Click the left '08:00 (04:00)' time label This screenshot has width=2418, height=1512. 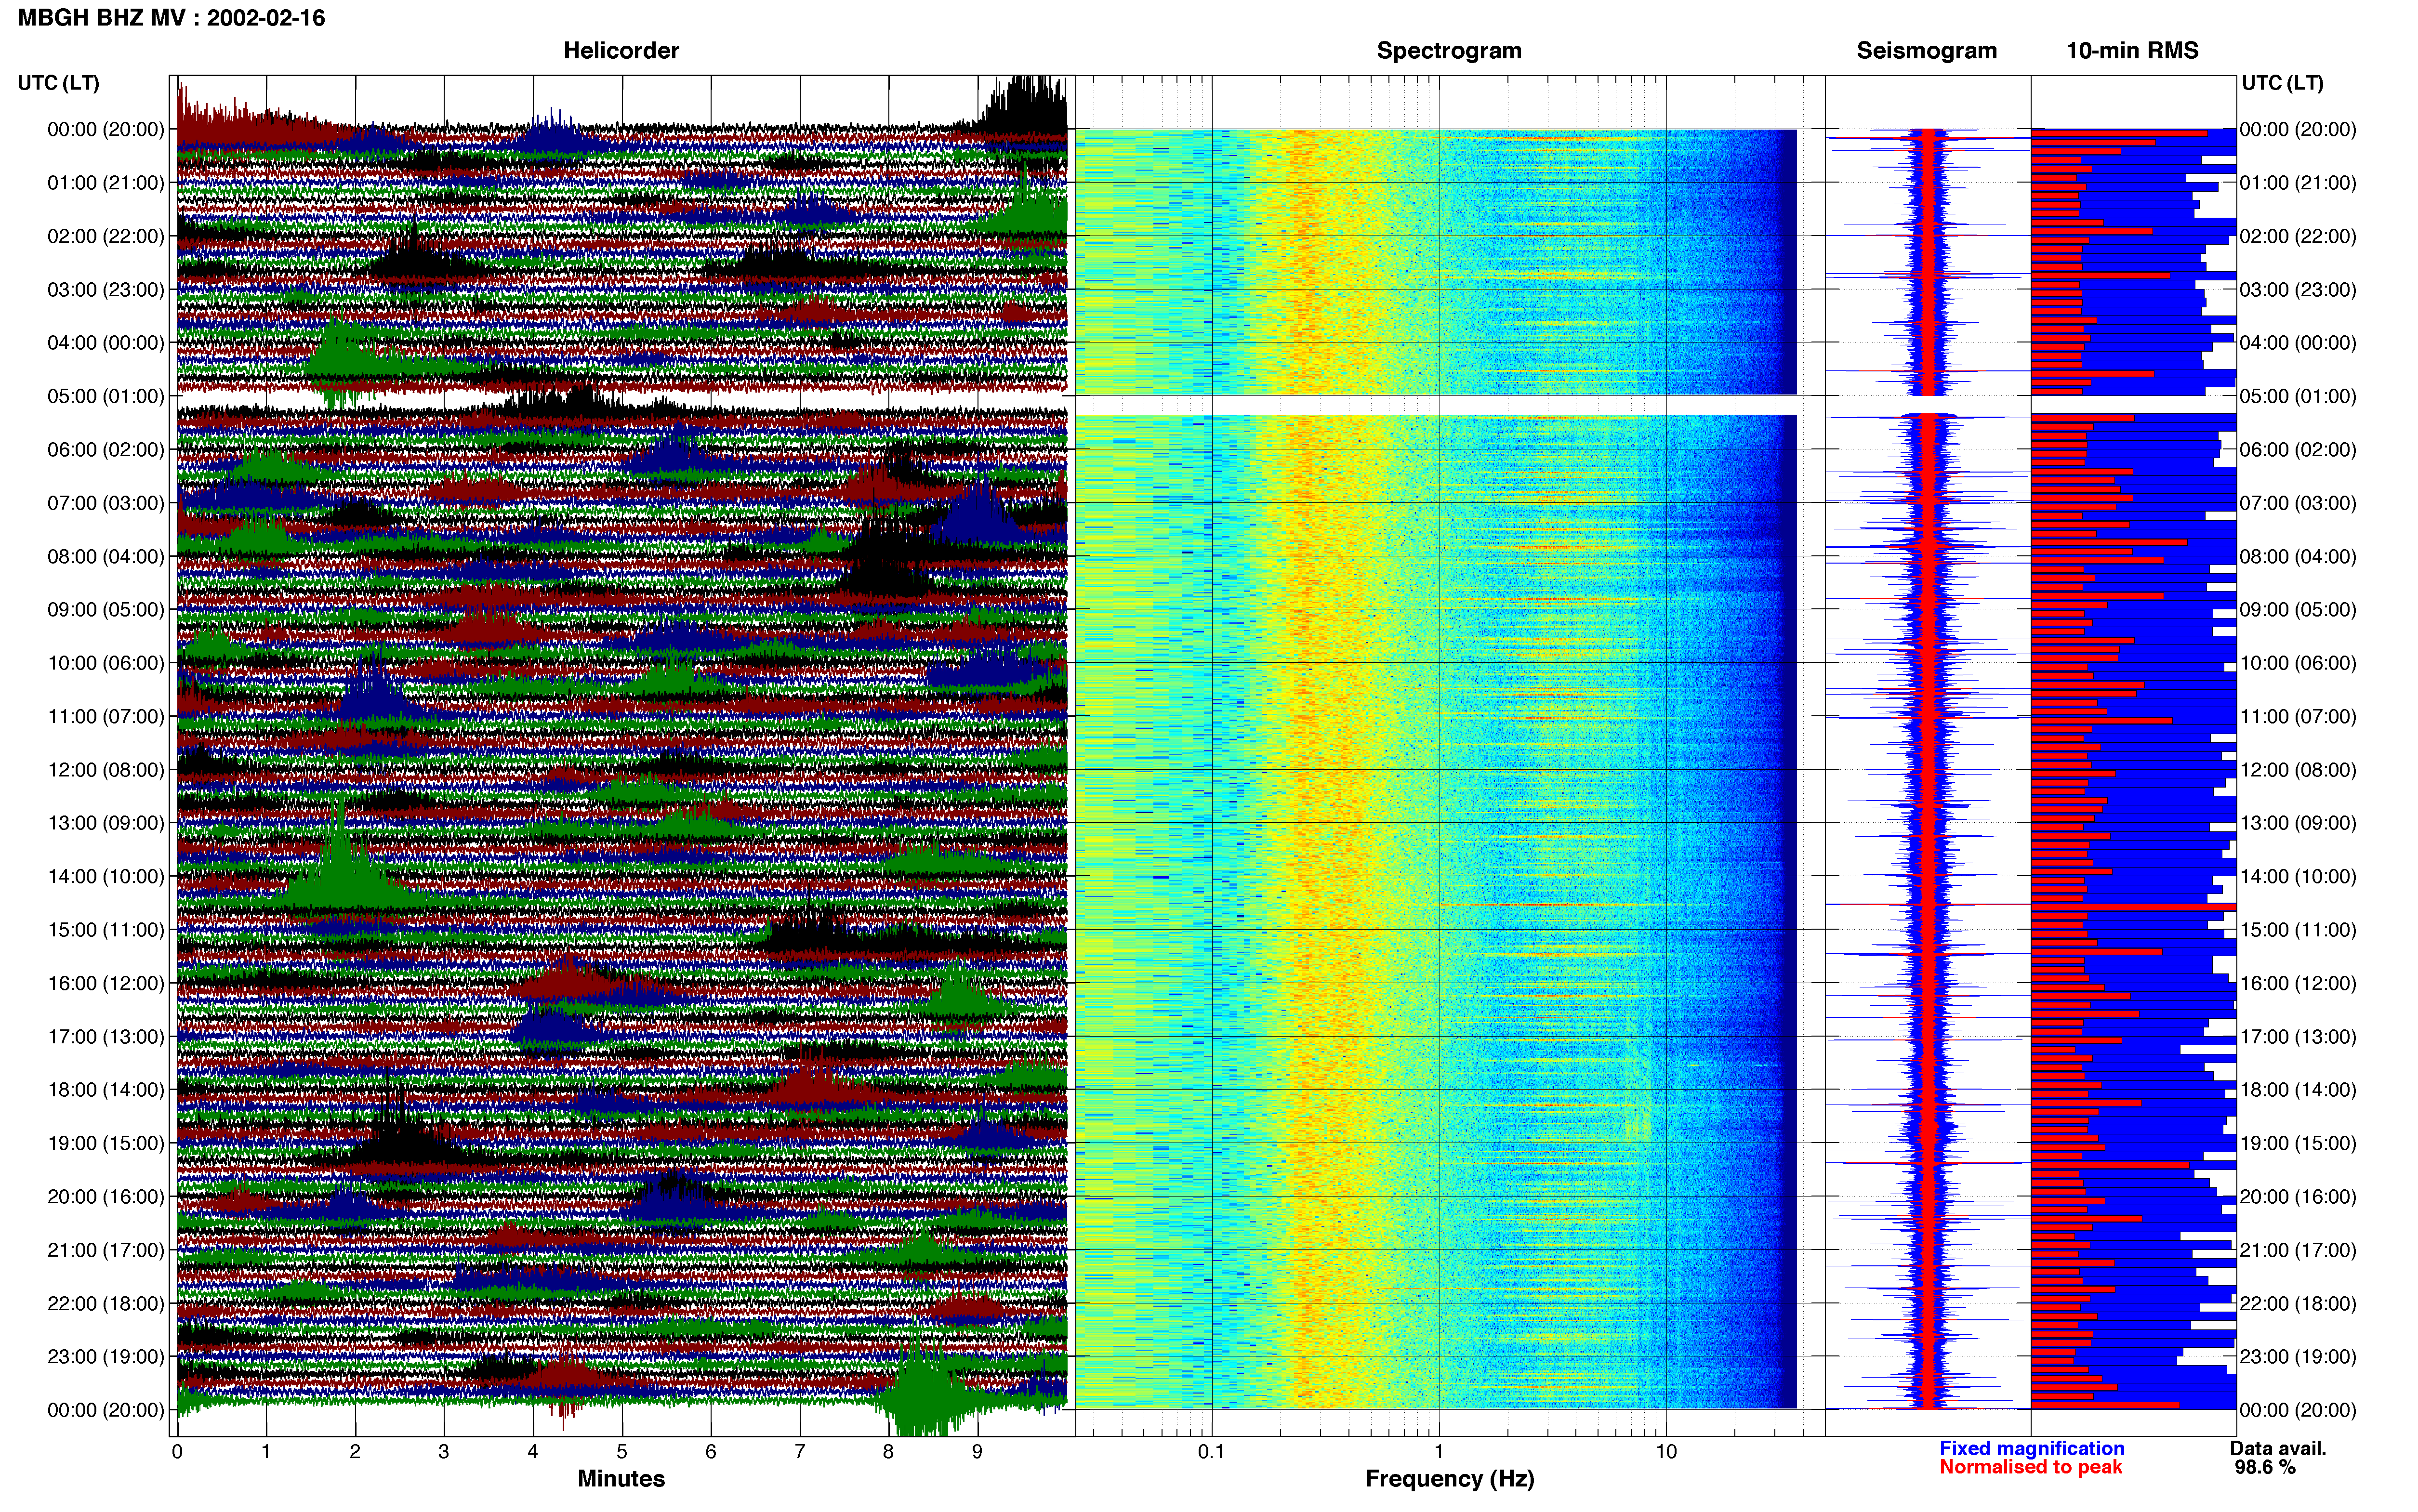[106, 556]
